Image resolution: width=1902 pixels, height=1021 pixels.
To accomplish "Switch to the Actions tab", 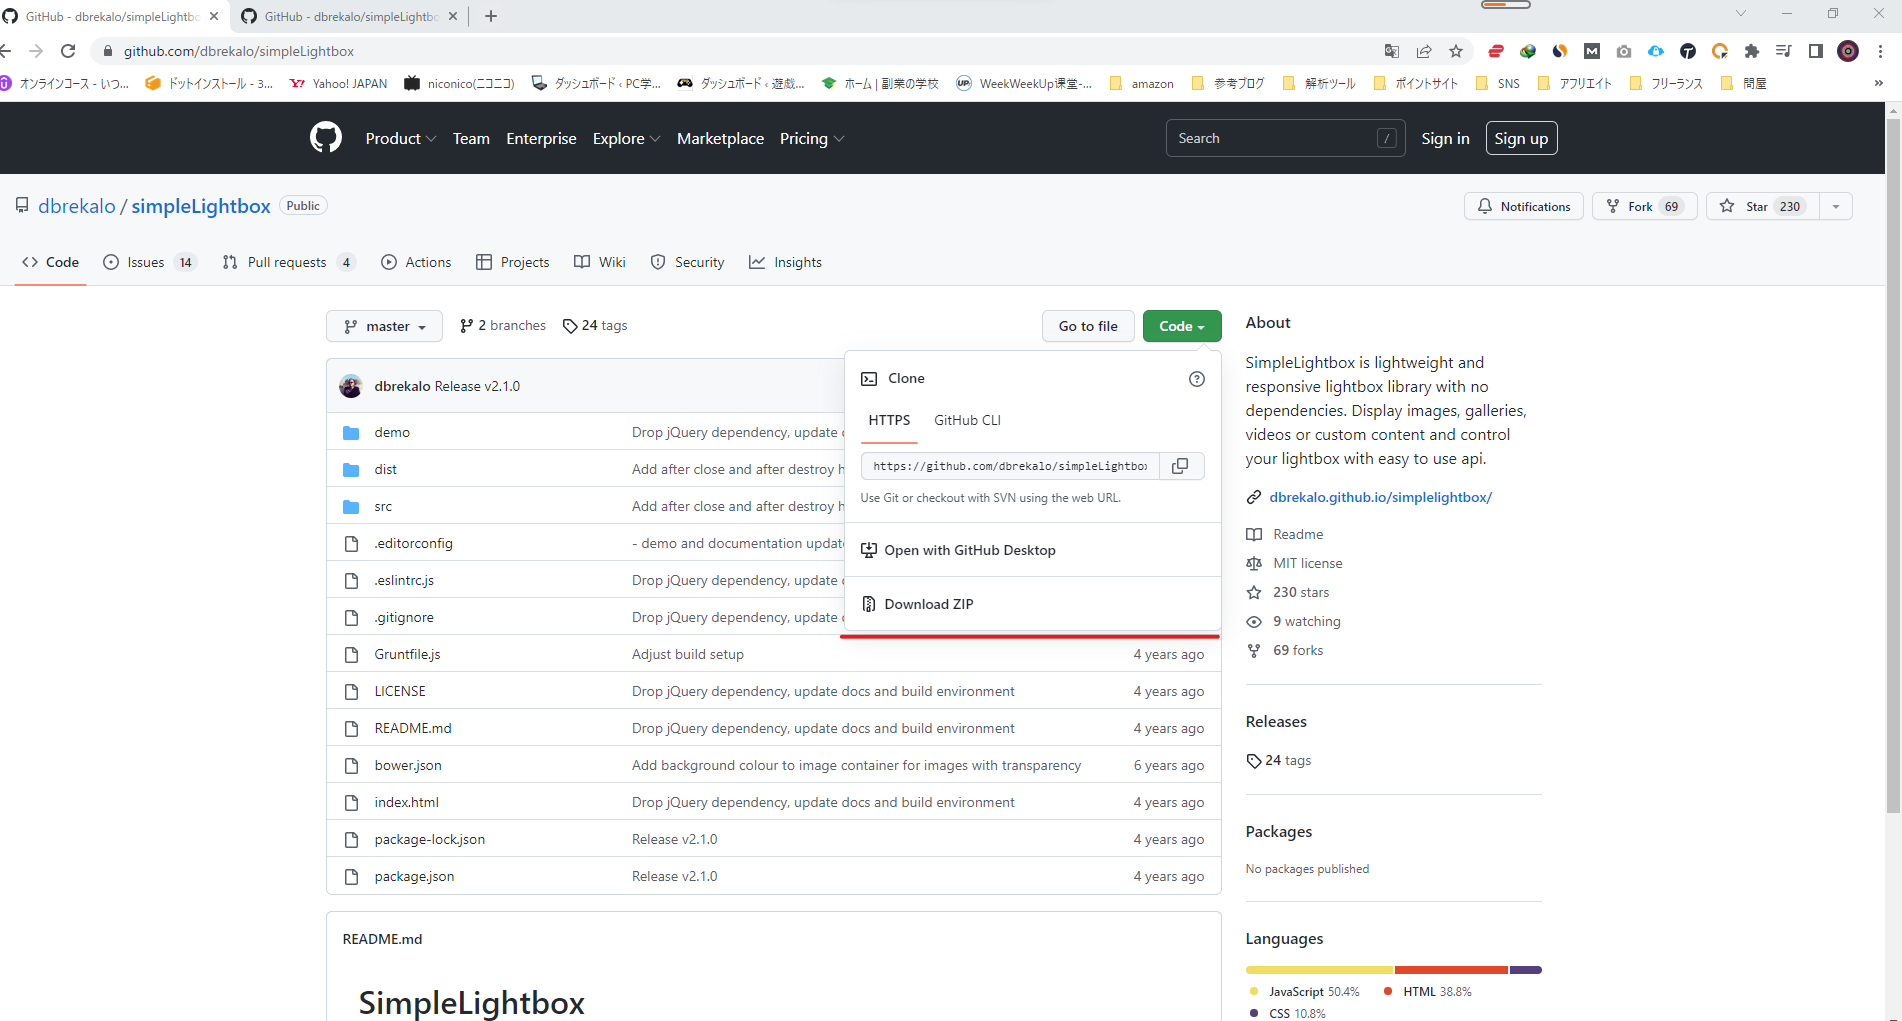I will pyautogui.click(x=416, y=262).
